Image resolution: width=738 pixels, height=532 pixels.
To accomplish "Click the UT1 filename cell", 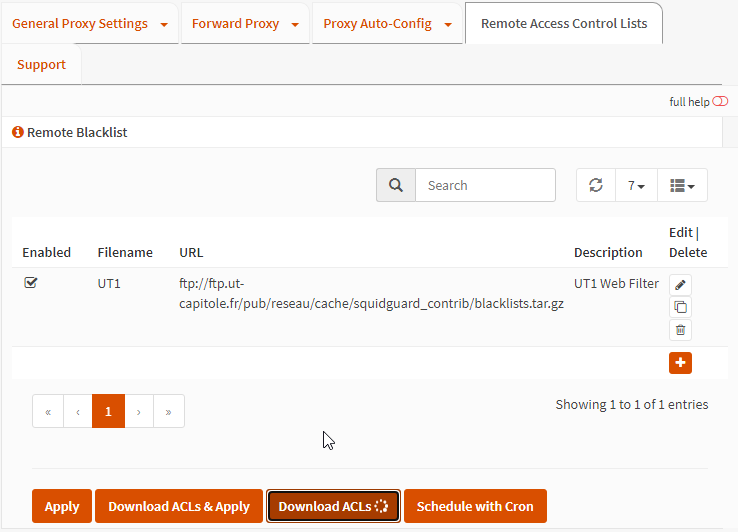I will coord(109,283).
